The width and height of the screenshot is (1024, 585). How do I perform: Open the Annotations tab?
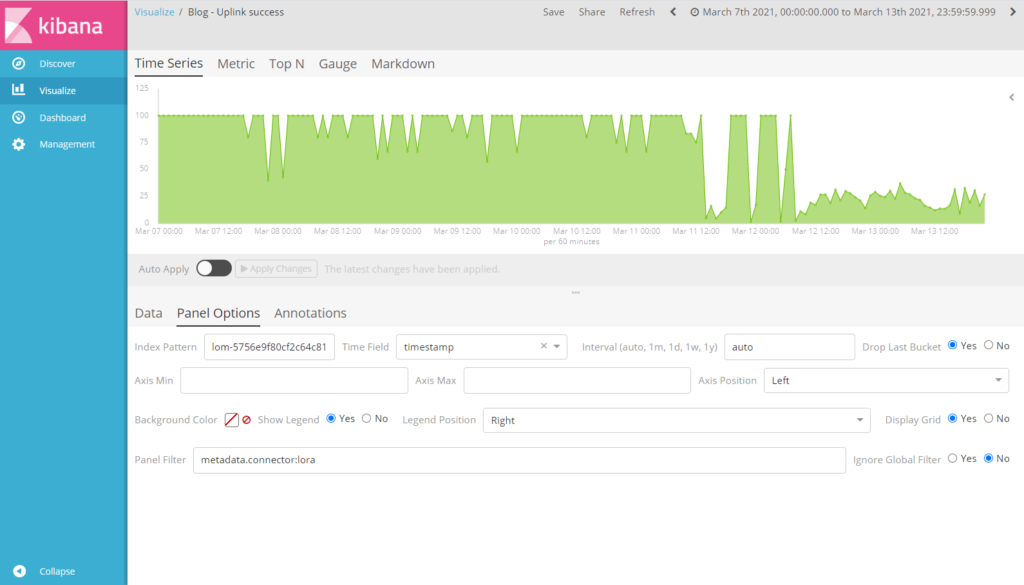[x=310, y=313]
